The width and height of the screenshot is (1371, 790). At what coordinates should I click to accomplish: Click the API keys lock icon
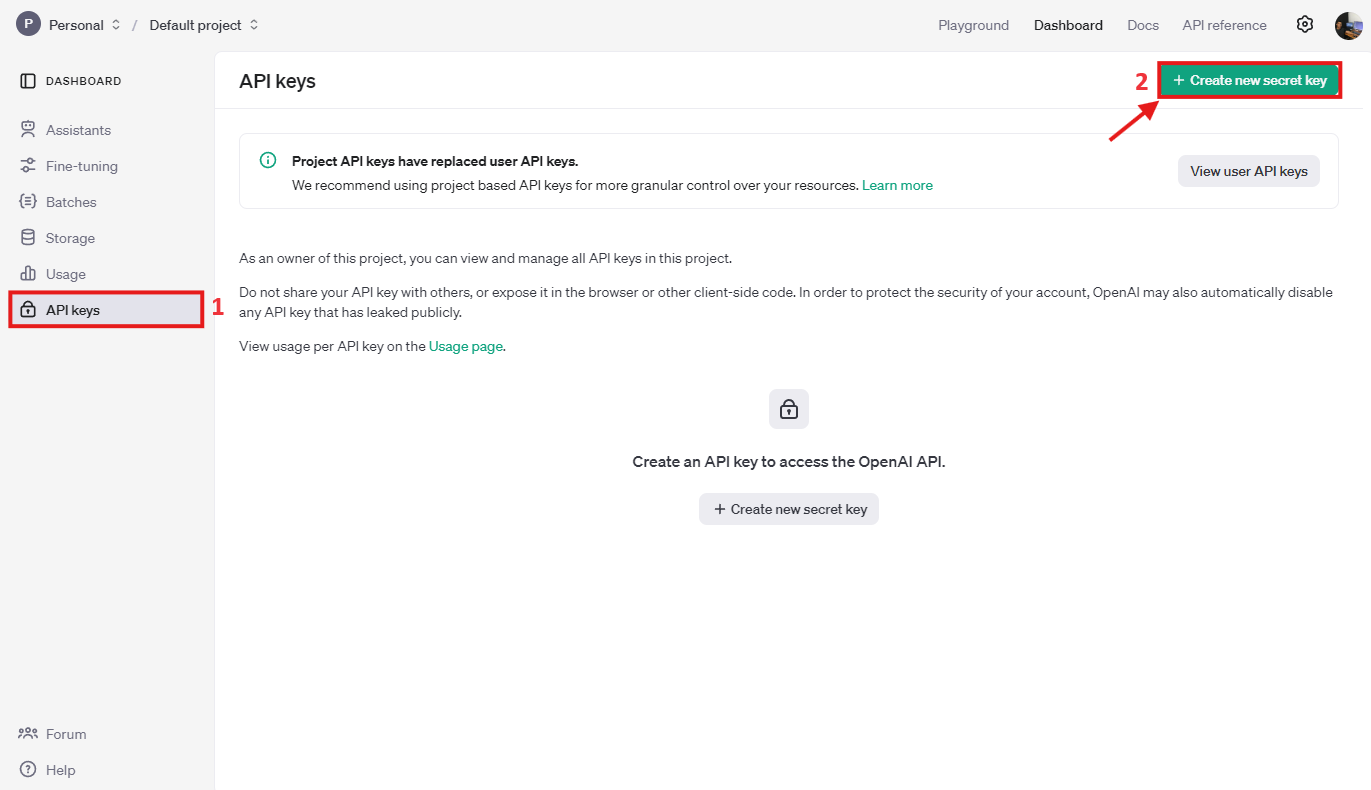(28, 310)
